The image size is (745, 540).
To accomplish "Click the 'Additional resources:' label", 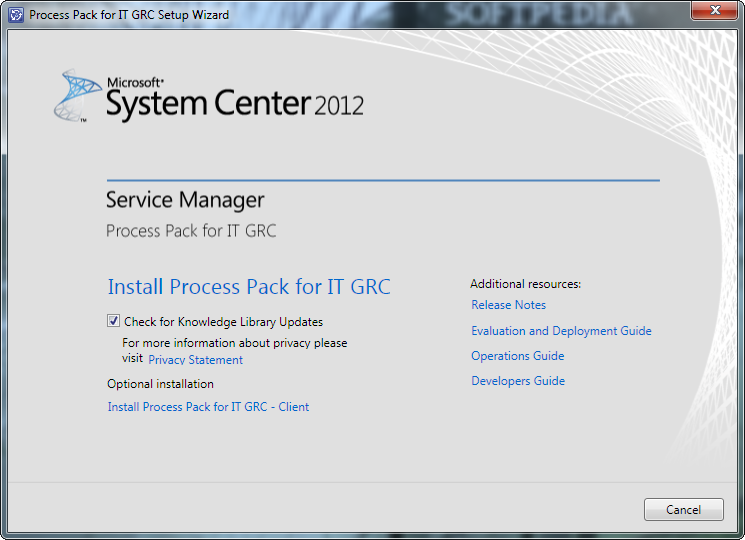I will [x=525, y=284].
